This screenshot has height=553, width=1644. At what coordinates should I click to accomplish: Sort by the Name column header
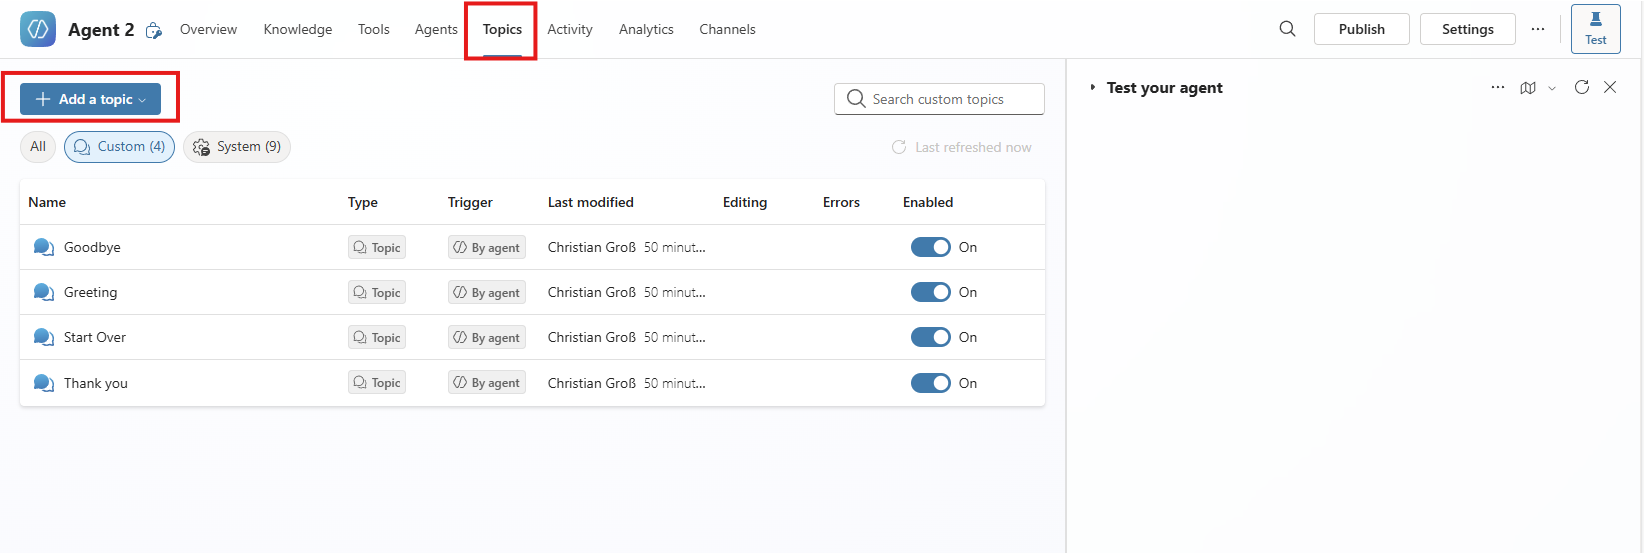click(47, 202)
